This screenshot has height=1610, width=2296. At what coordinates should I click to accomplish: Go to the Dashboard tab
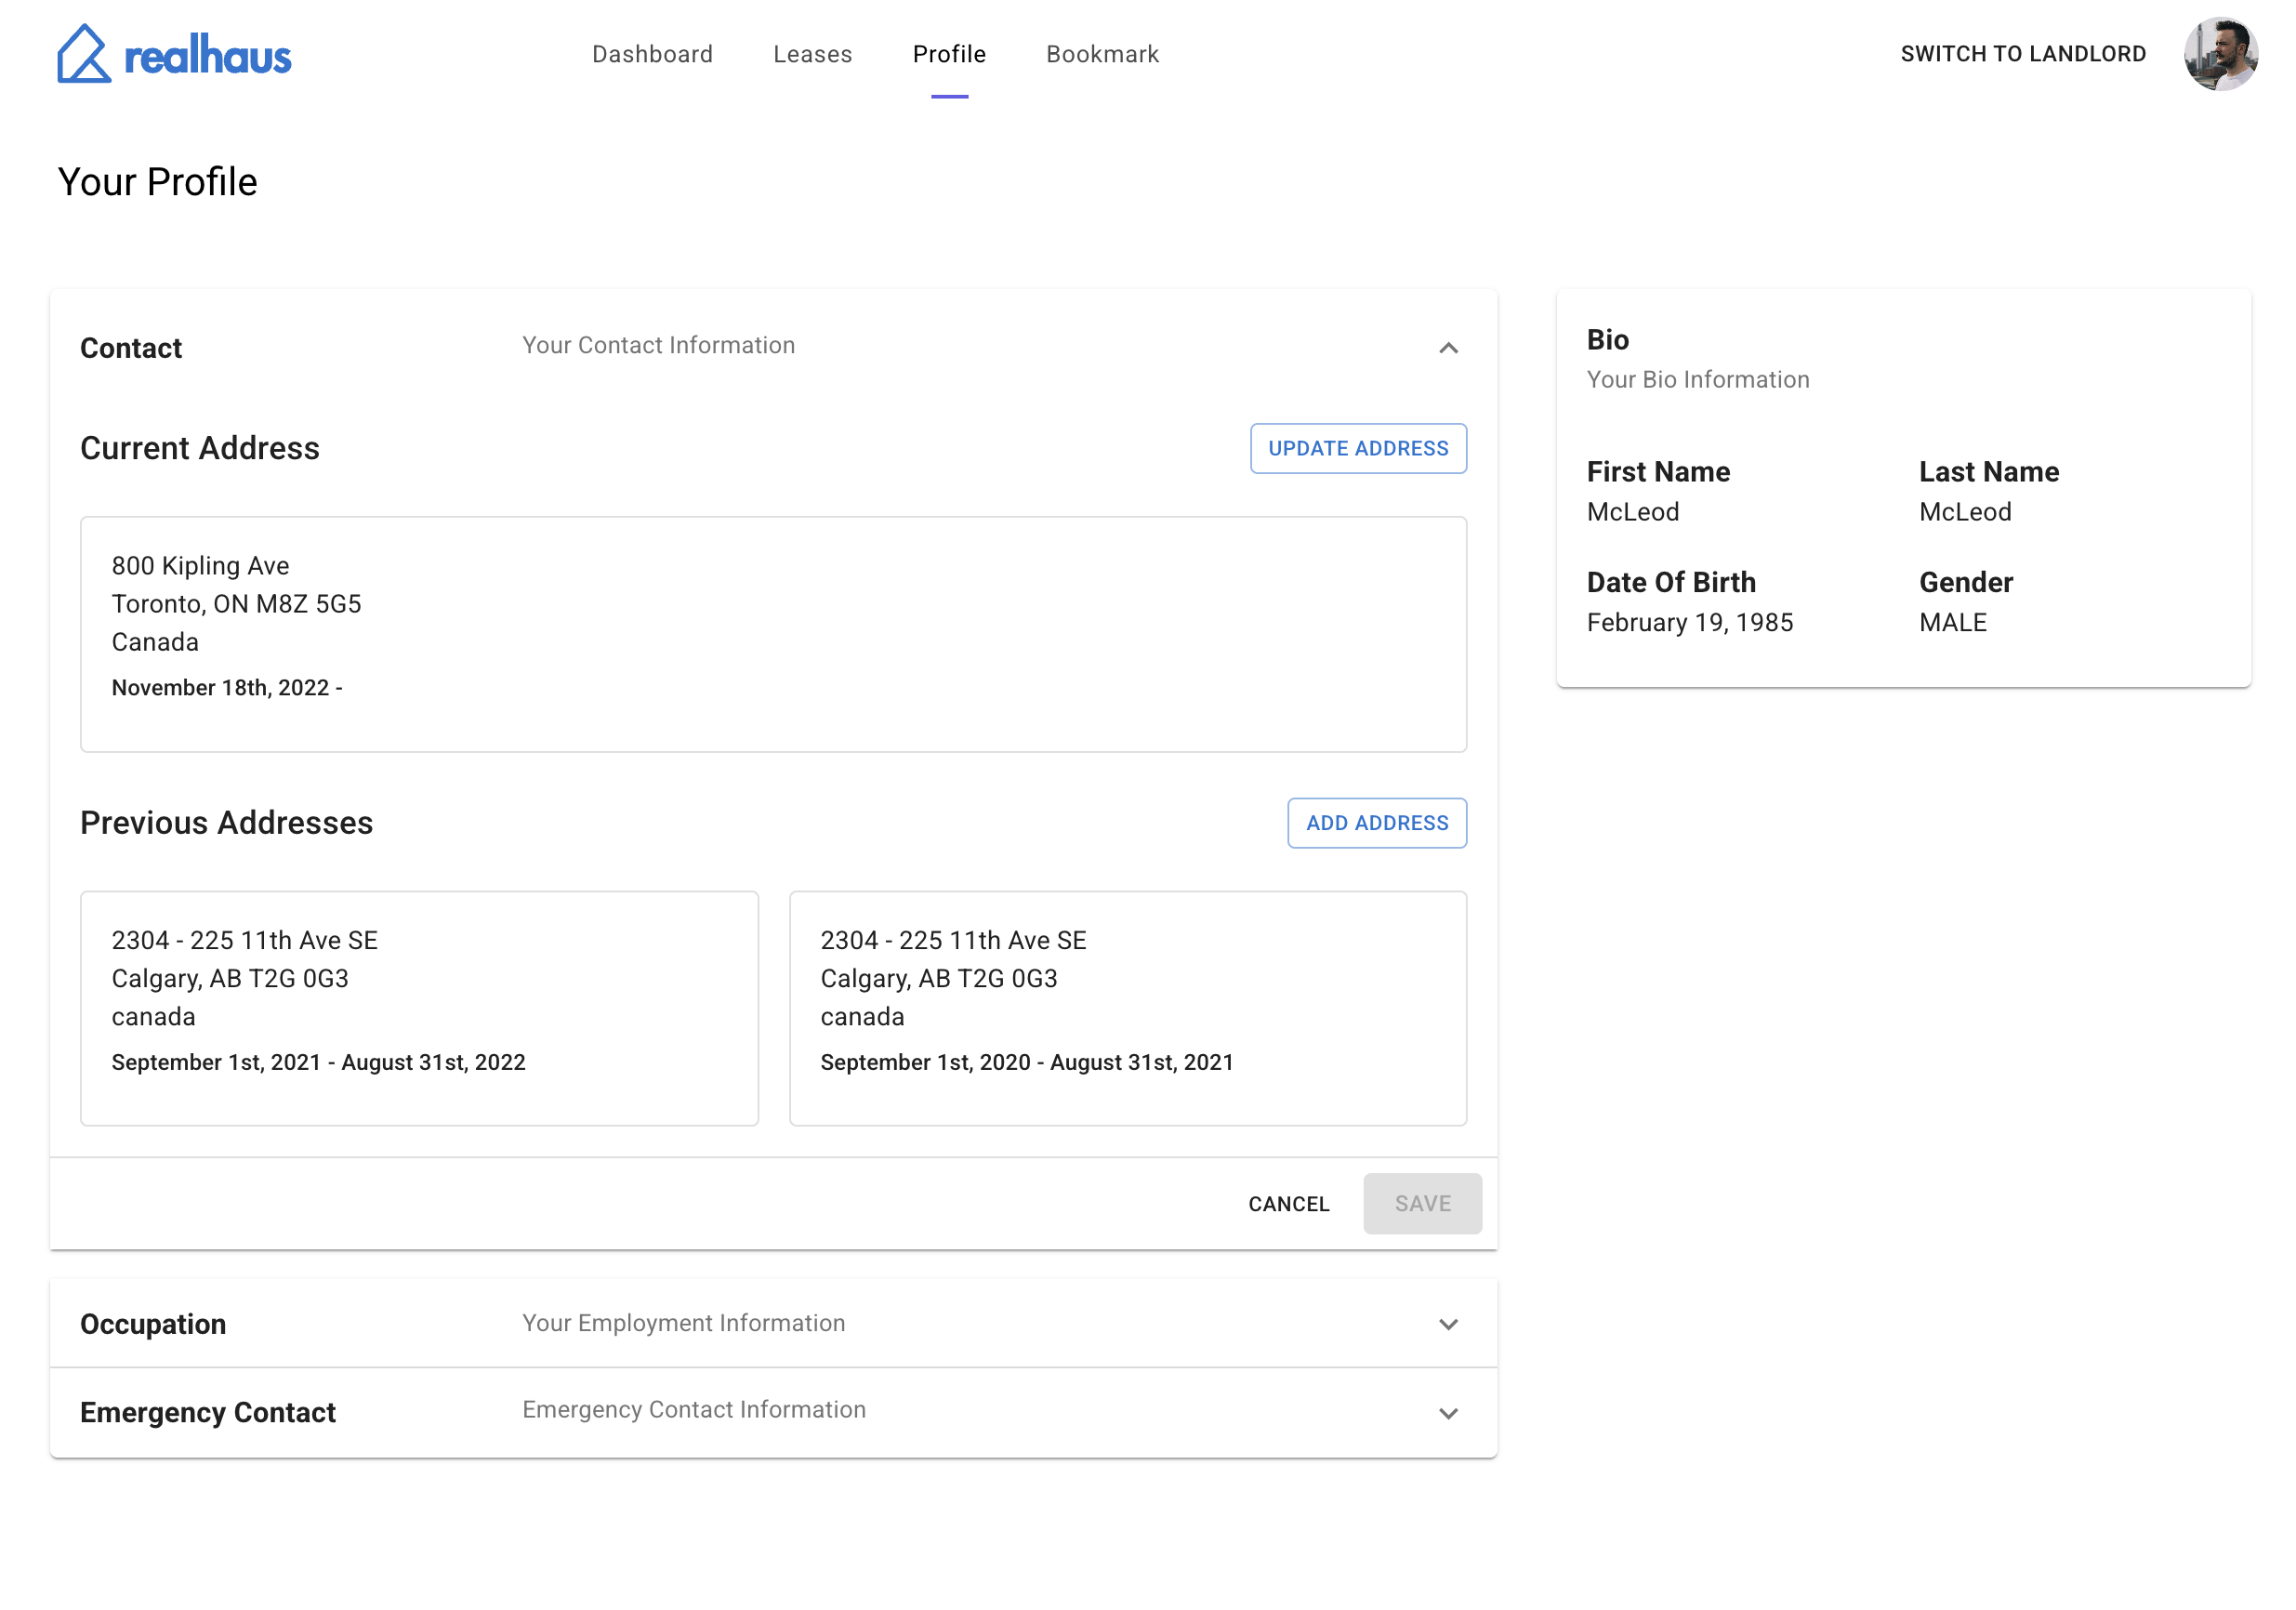652,54
